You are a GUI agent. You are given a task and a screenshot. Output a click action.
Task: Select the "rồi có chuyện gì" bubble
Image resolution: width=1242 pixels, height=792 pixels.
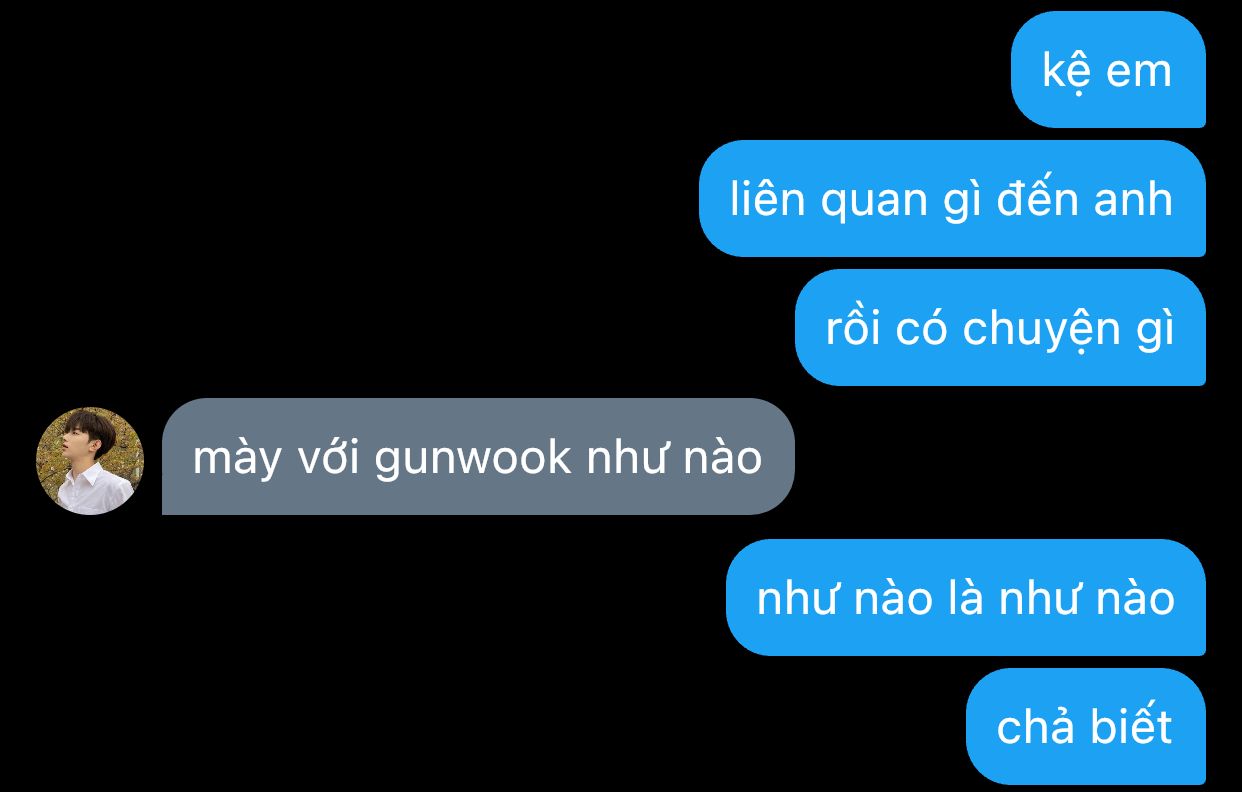pos(1000,328)
